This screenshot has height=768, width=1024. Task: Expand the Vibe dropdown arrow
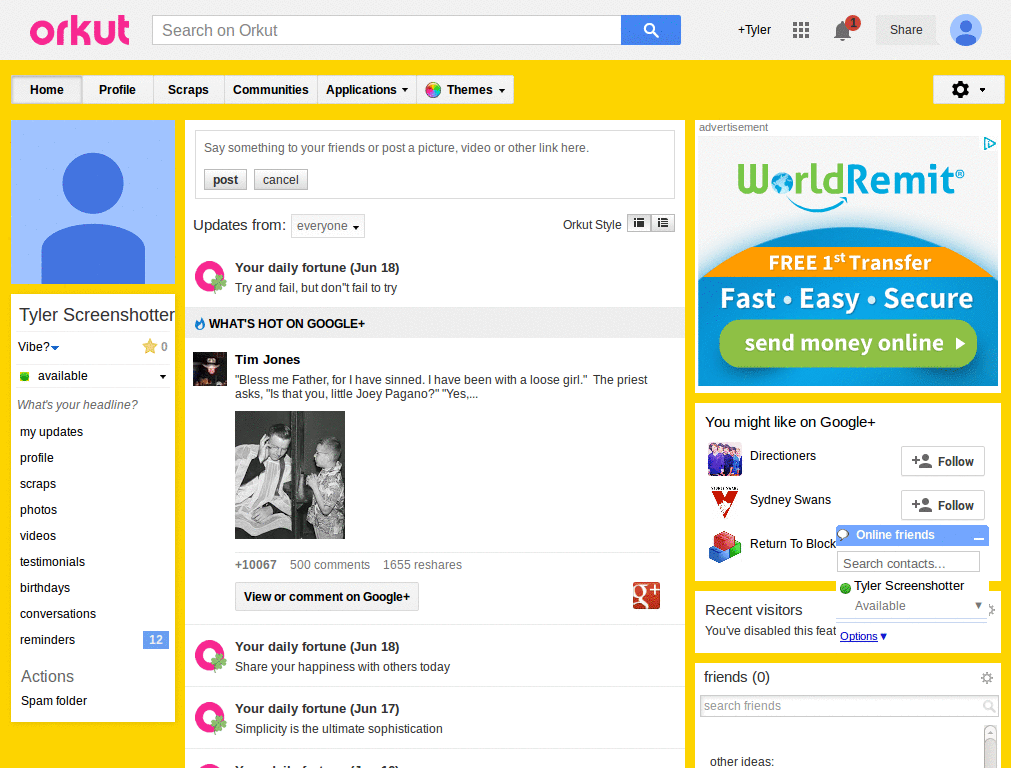56,347
